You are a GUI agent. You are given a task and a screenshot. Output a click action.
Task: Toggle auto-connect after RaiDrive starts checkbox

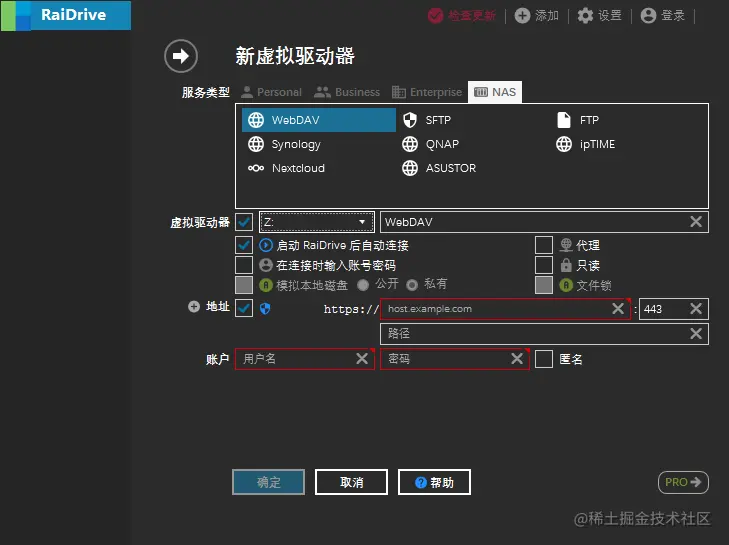(x=244, y=245)
